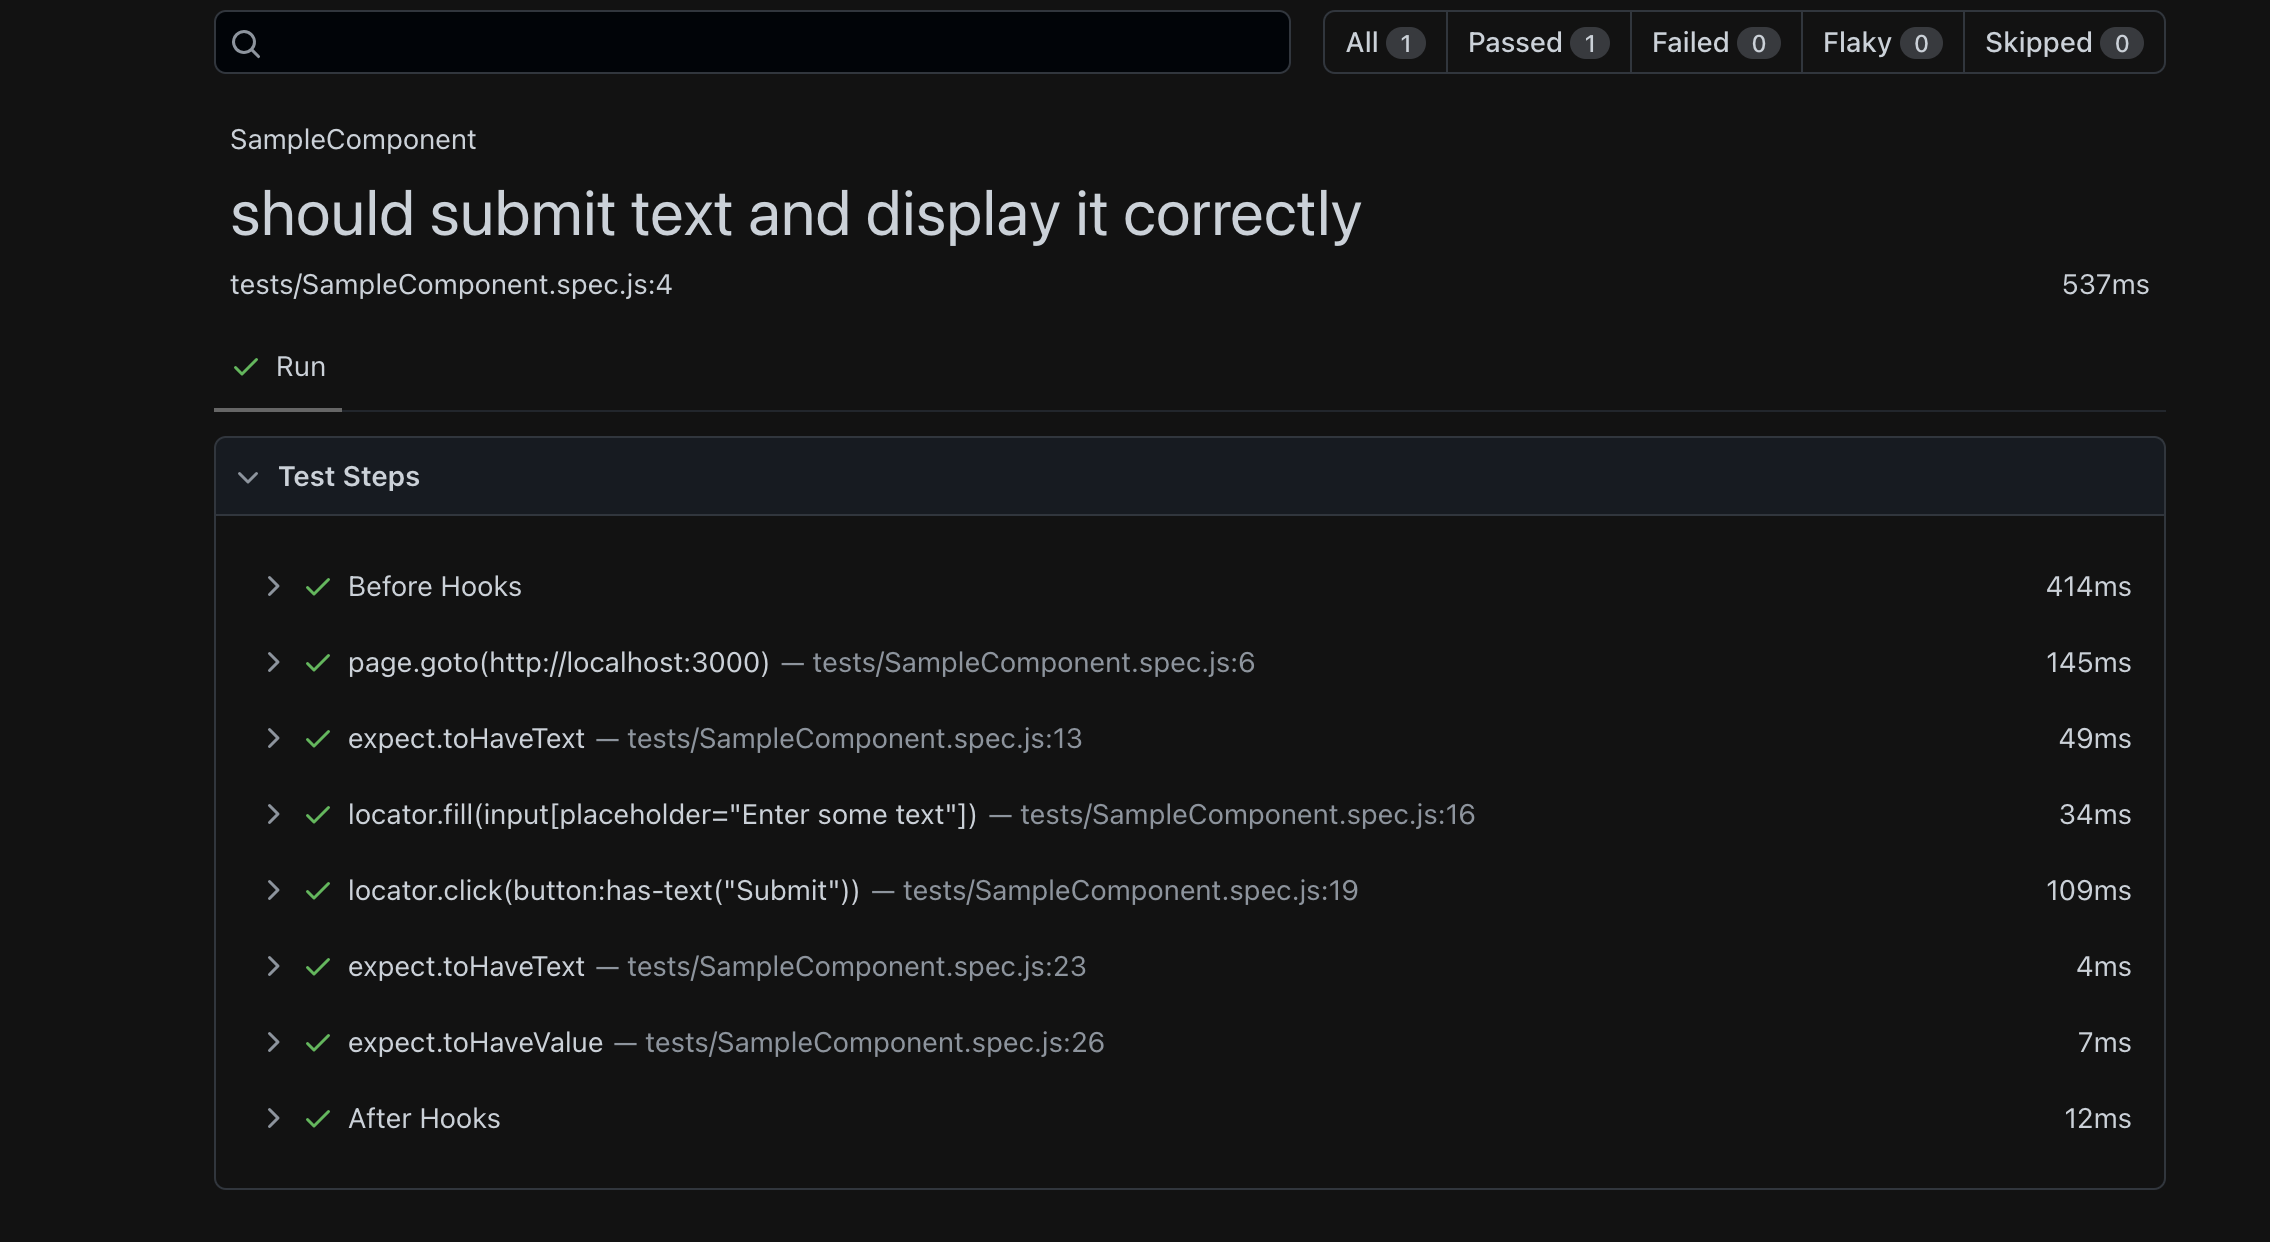This screenshot has width=2270, height=1242.
Task: Collapse the Test Steps section
Action: [x=248, y=477]
